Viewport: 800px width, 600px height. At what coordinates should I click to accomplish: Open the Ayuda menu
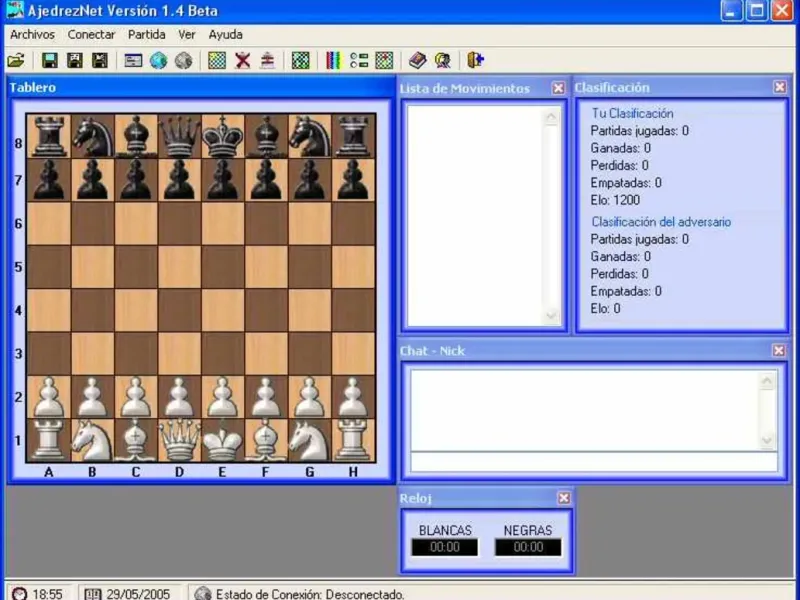pos(226,35)
